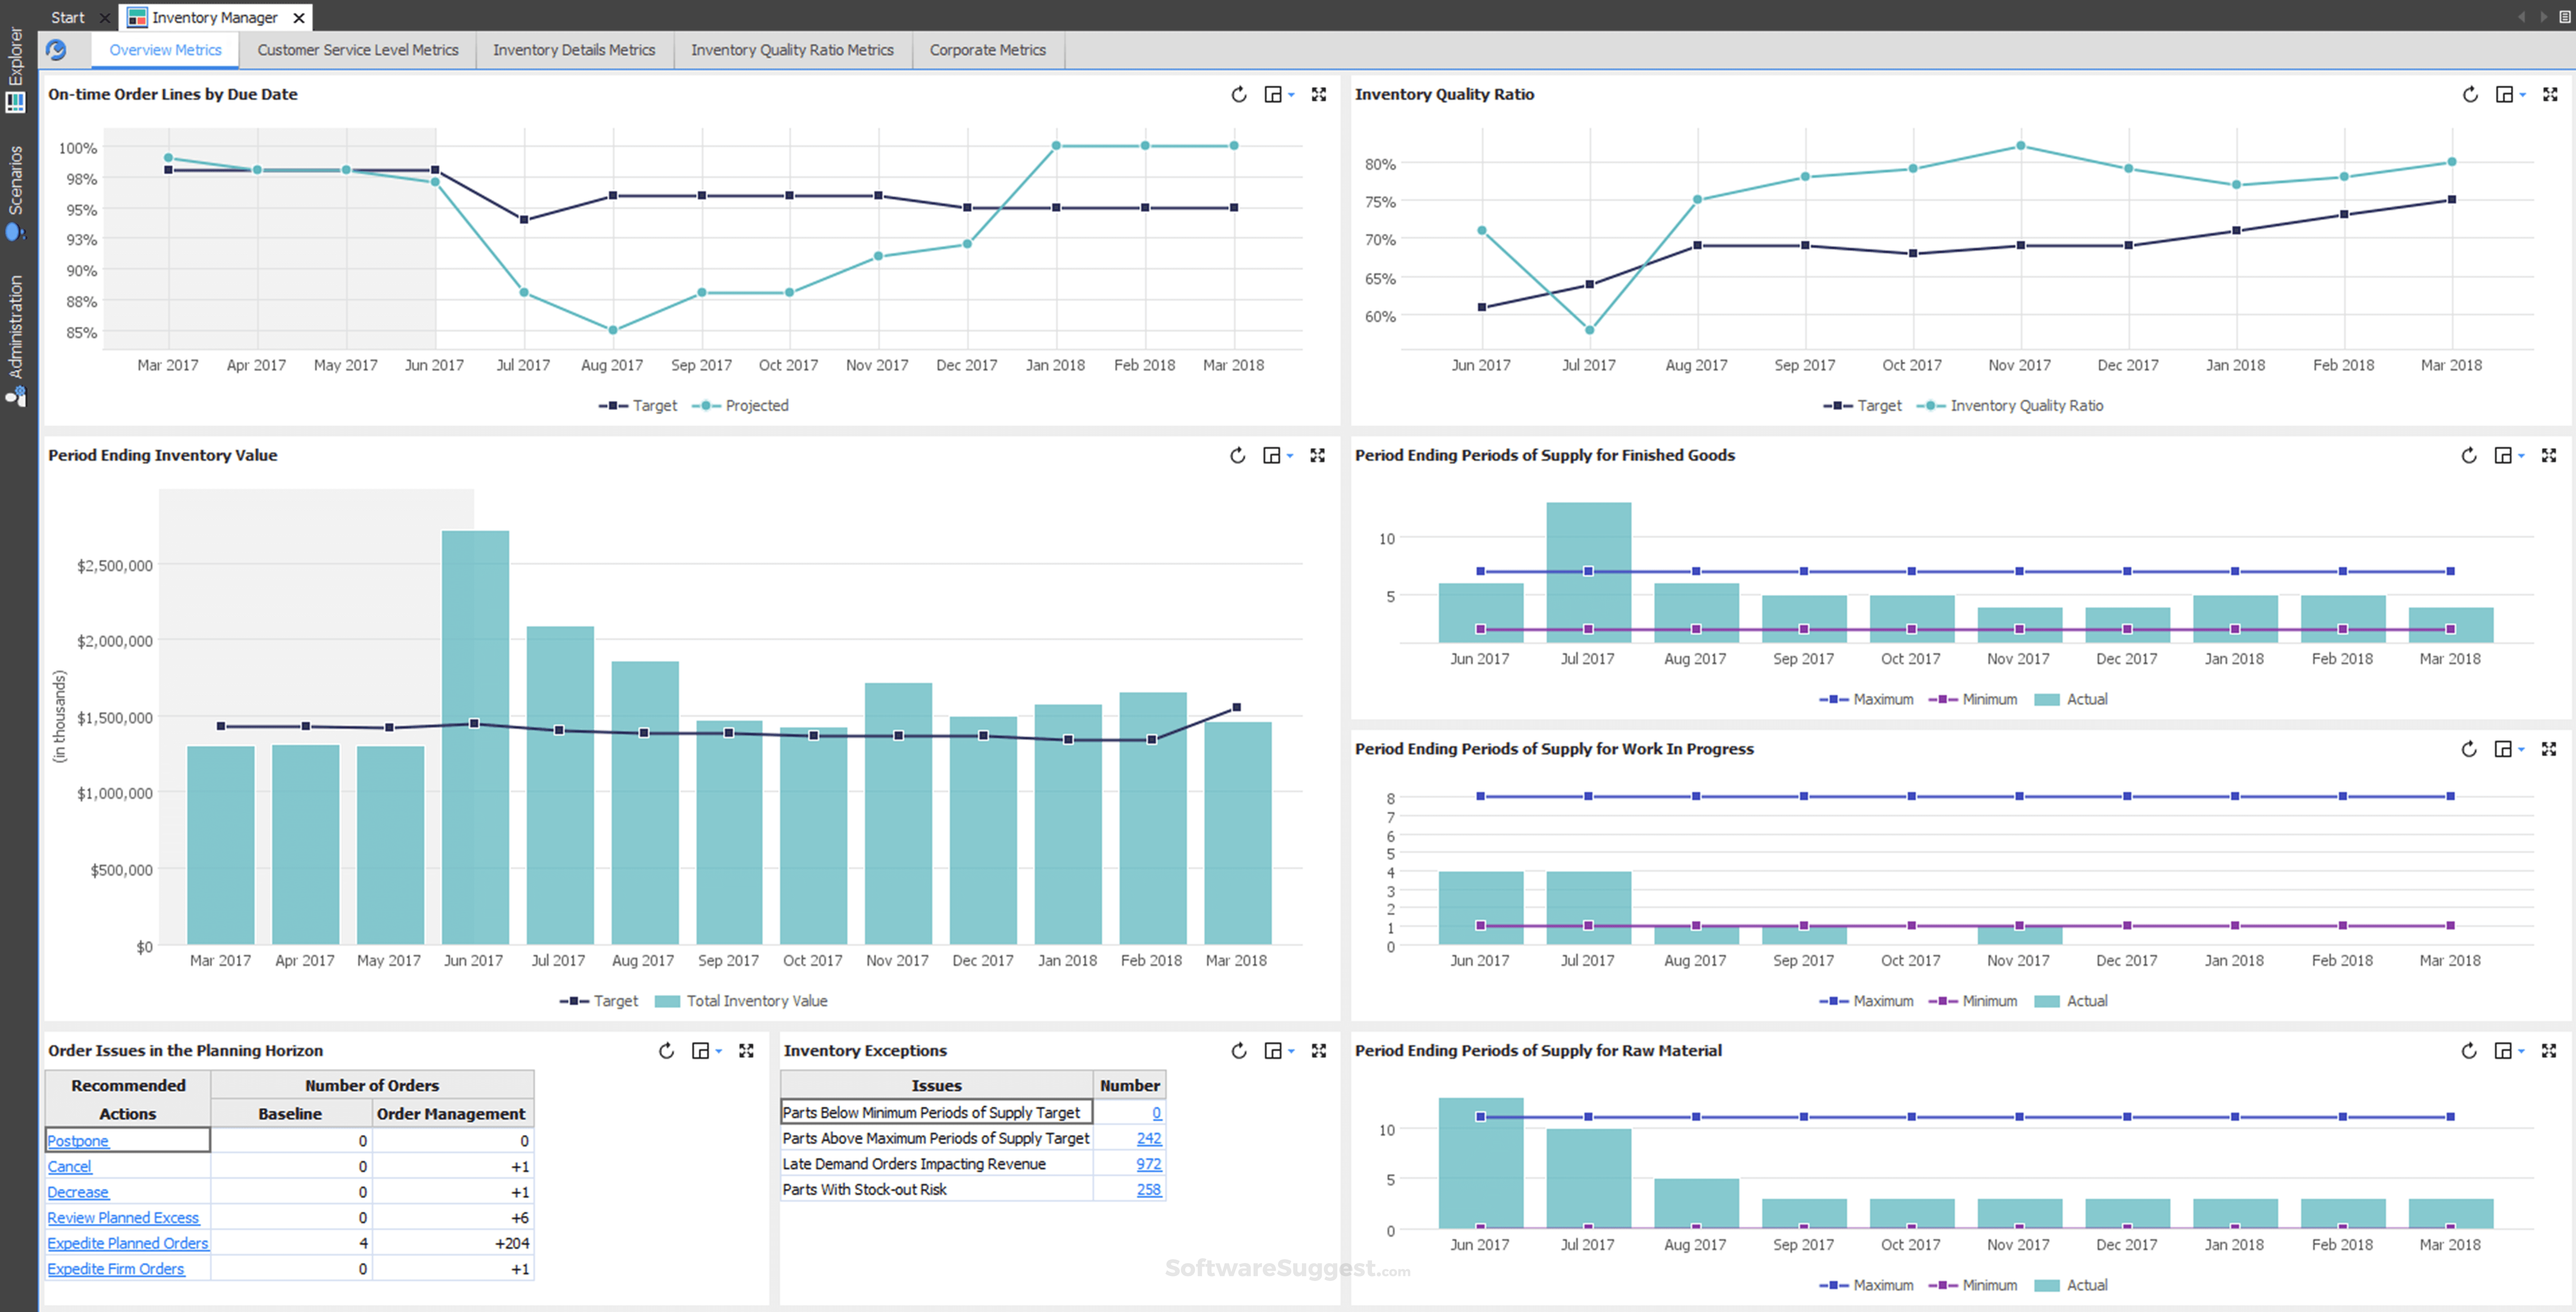Follow the Expedite Planned Orders link

(x=128, y=1242)
